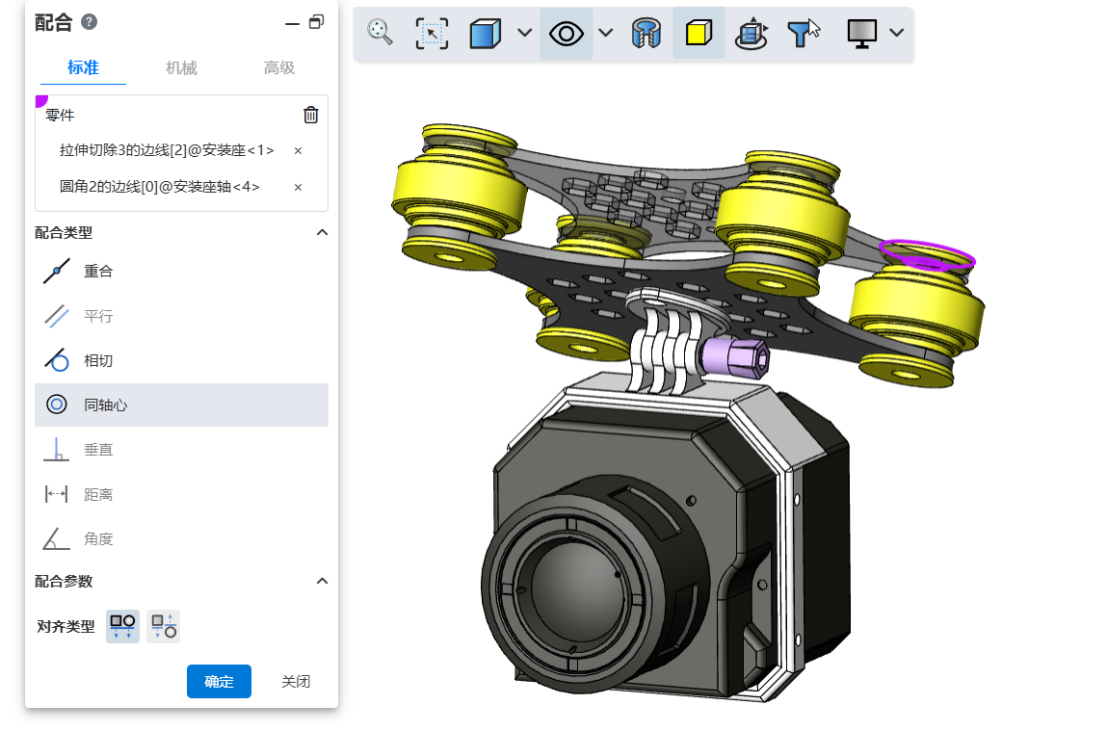This screenshot has width=1107, height=732.
Task: Choose the 相切 tangent mate type
Action: point(181,361)
